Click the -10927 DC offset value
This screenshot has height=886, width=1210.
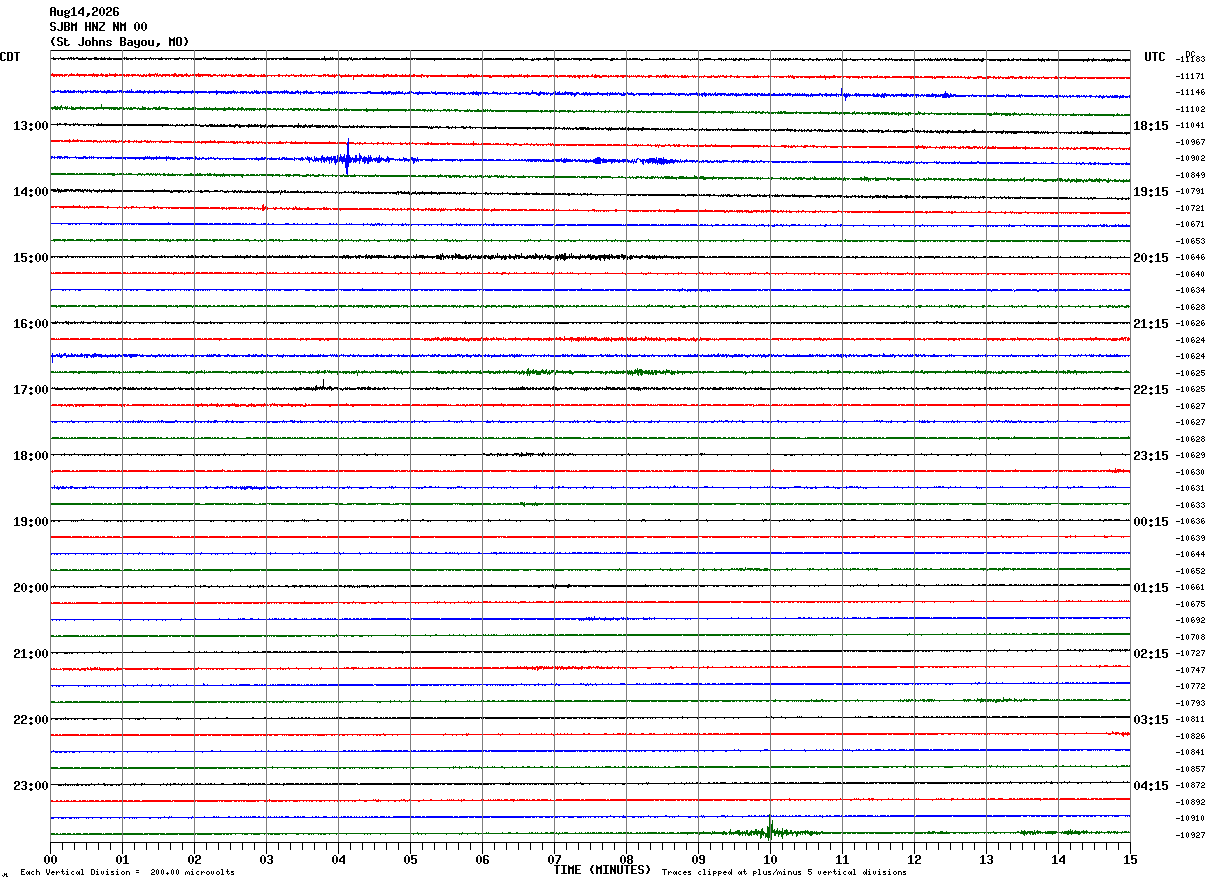(x=1190, y=835)
